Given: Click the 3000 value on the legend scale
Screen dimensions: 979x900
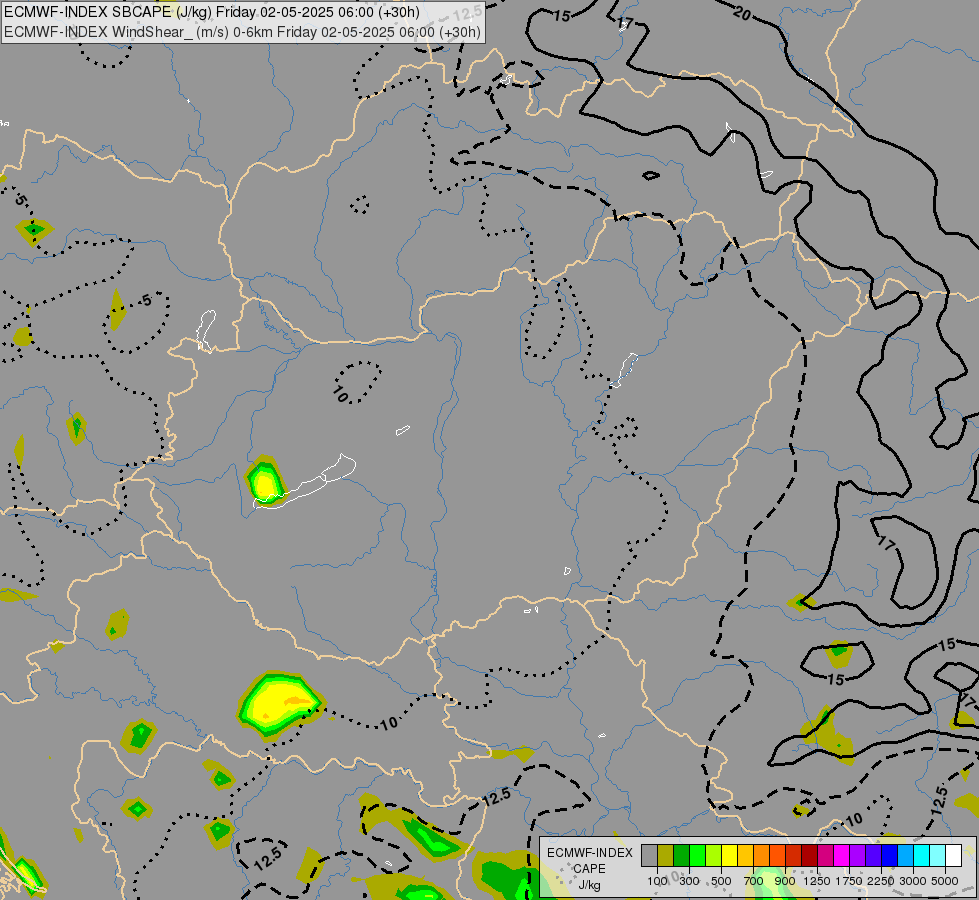Looking at the screenshot, I should pos(913,881).
